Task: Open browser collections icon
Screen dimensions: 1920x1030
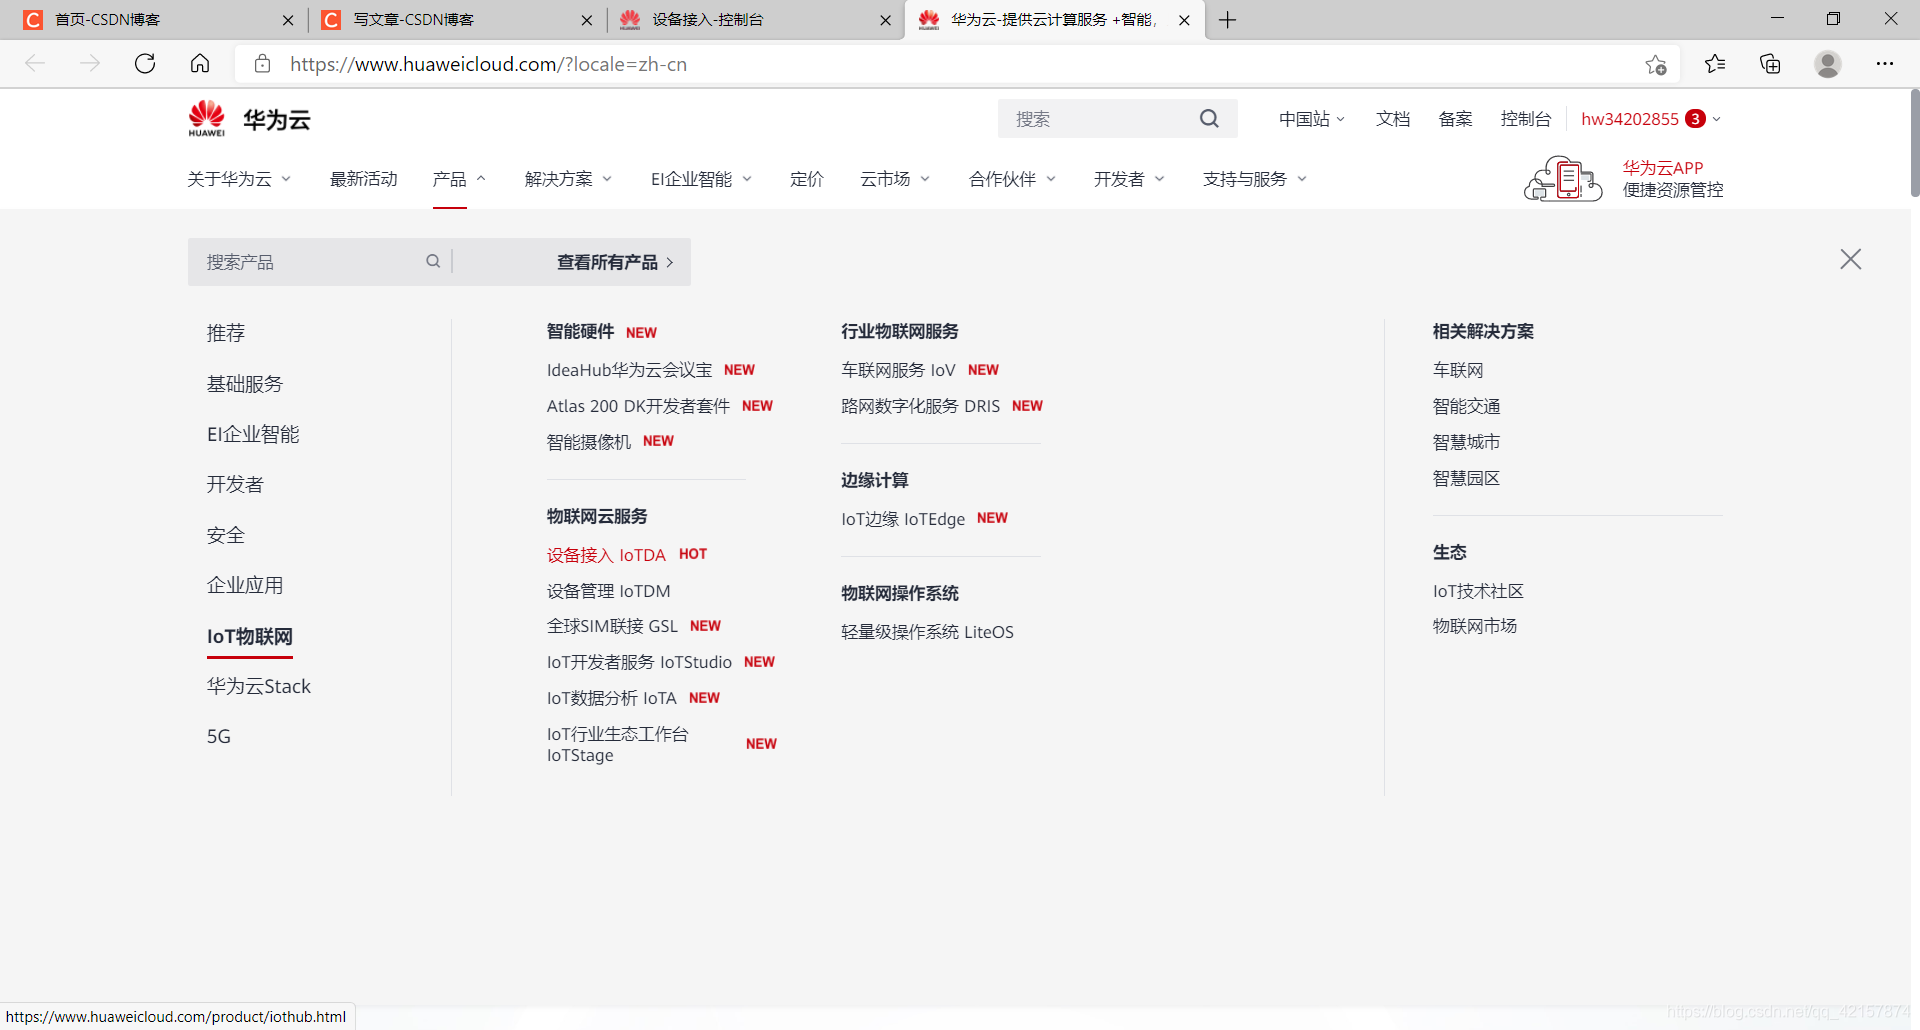Action: (1770, 64)
